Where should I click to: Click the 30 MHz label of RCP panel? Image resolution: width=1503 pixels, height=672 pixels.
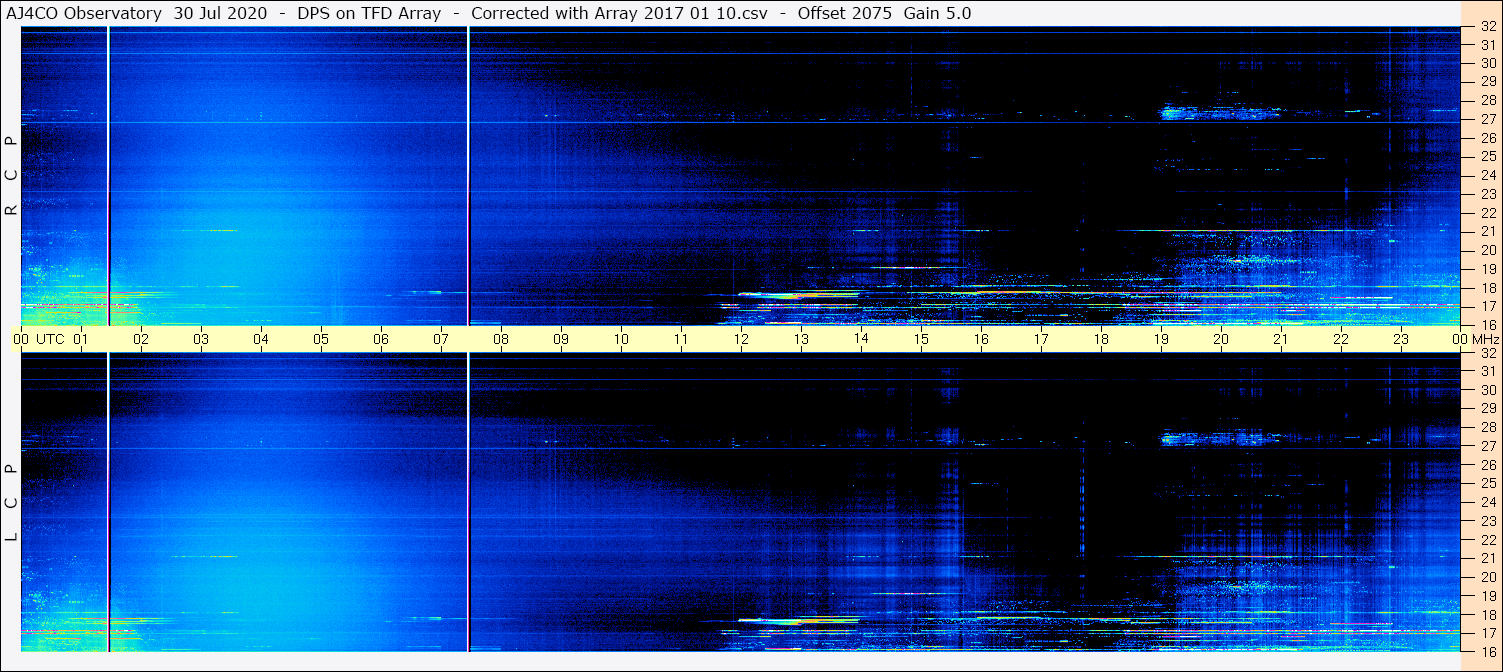pos(1488,63)
